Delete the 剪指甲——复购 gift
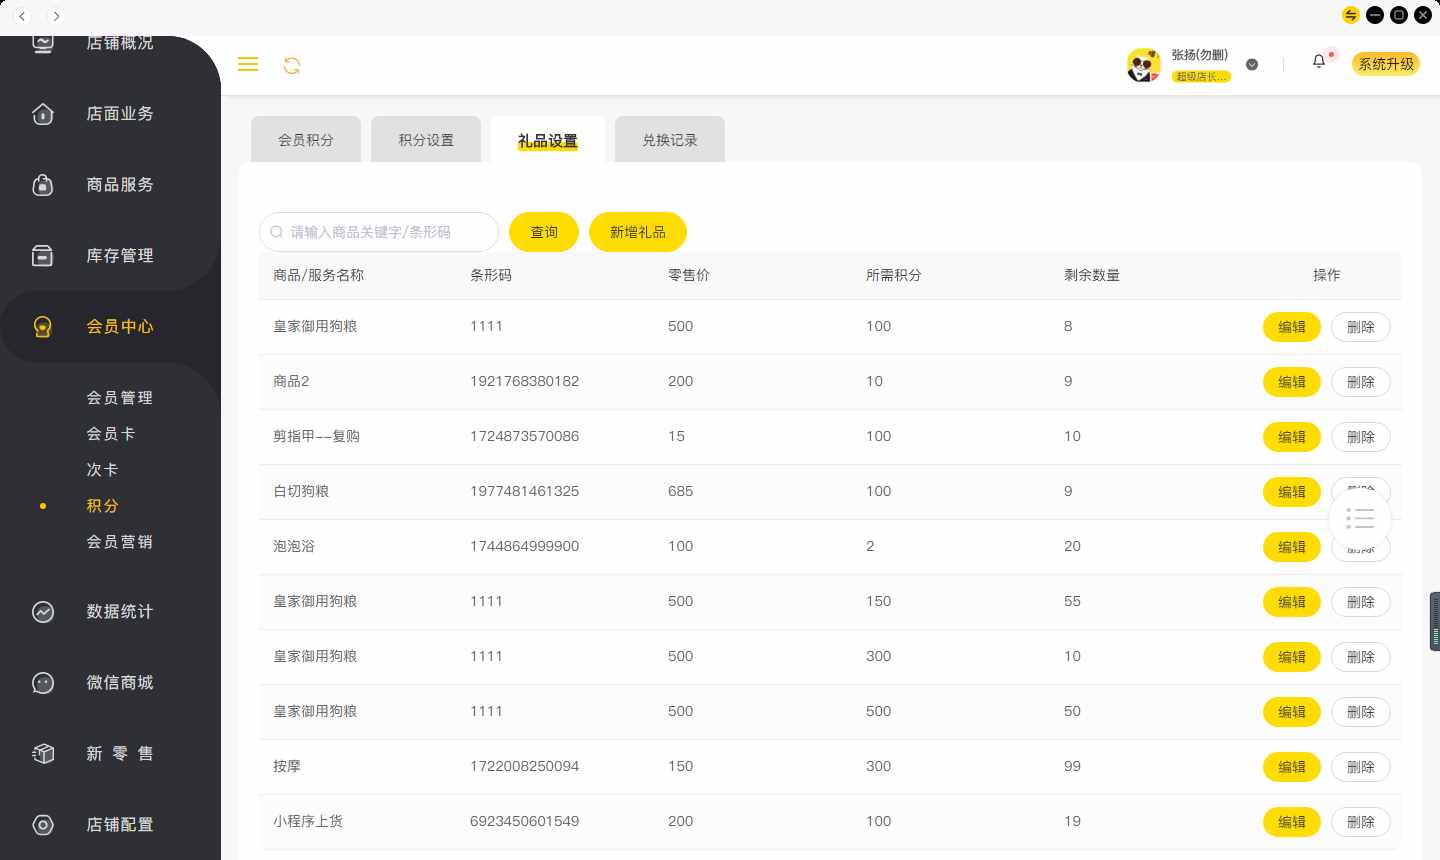Viewport: 1440px width, 860px height. pyautogui.click(x=1361, y=437)
